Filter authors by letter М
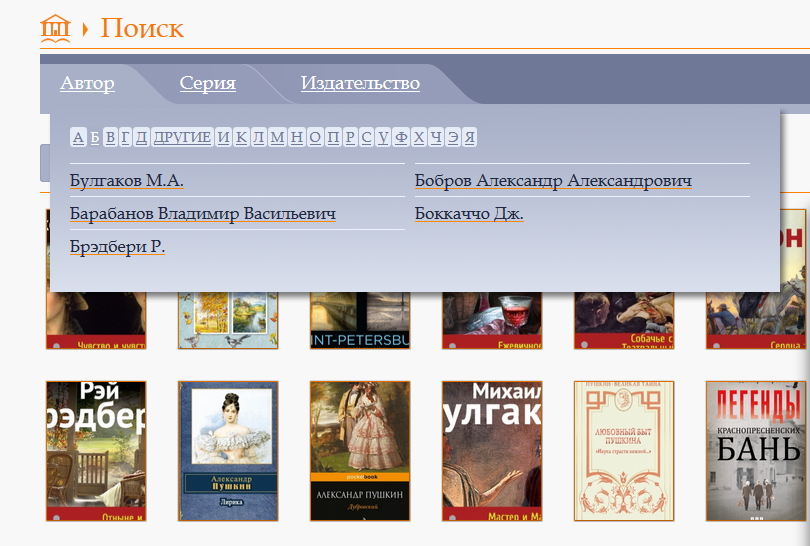This screenshot has height=546, width=810. coord(277,137)
